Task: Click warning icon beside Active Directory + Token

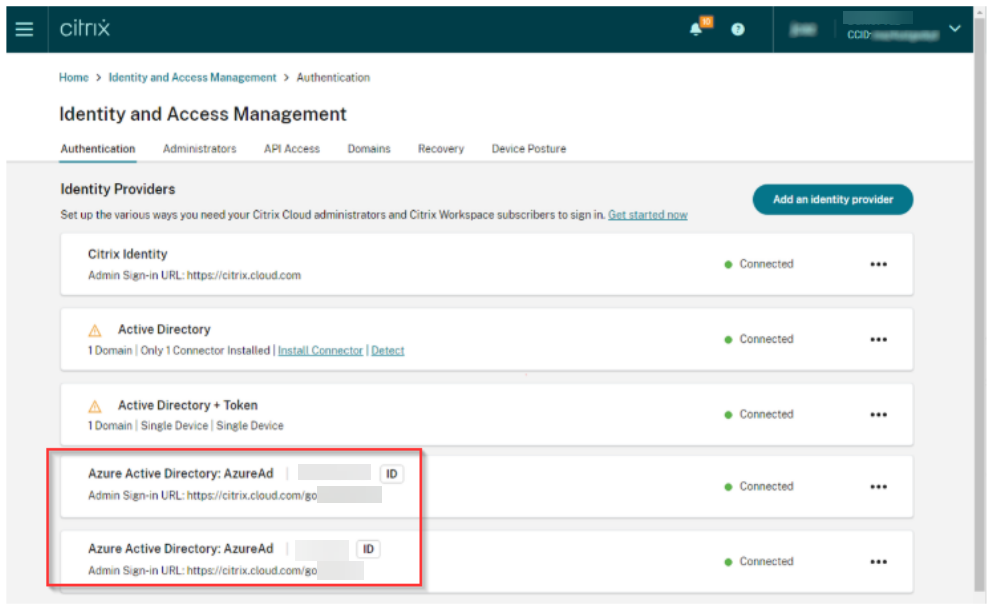Action: 95,406
